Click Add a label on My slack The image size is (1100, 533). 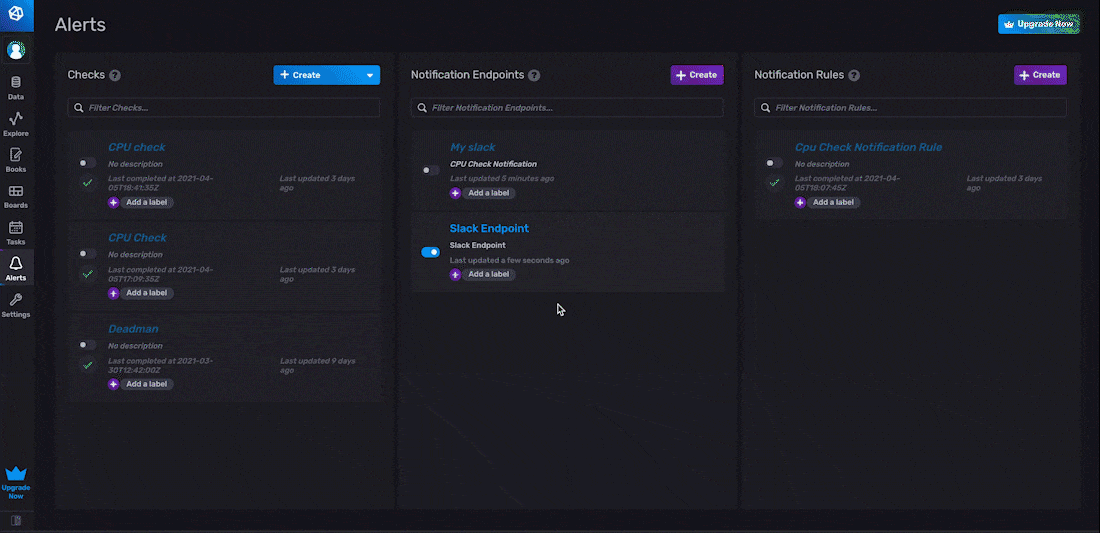click(x=489, y=194)
